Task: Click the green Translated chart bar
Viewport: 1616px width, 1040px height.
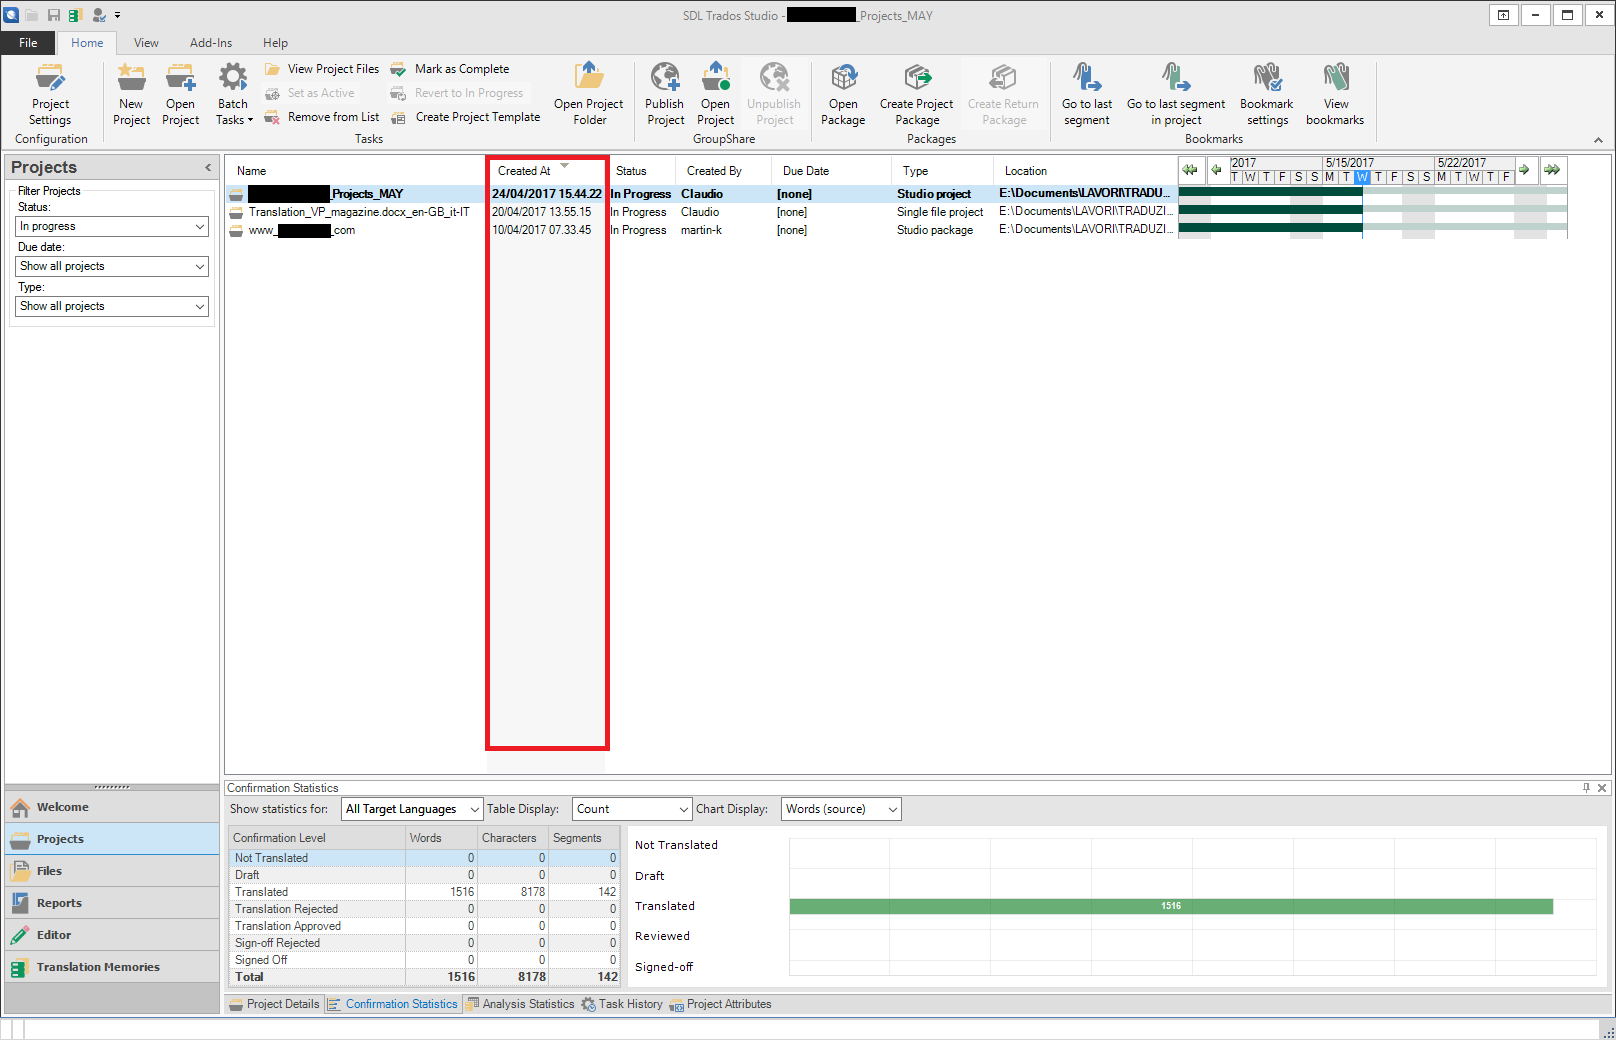Action: click(x=1171, y=906)
